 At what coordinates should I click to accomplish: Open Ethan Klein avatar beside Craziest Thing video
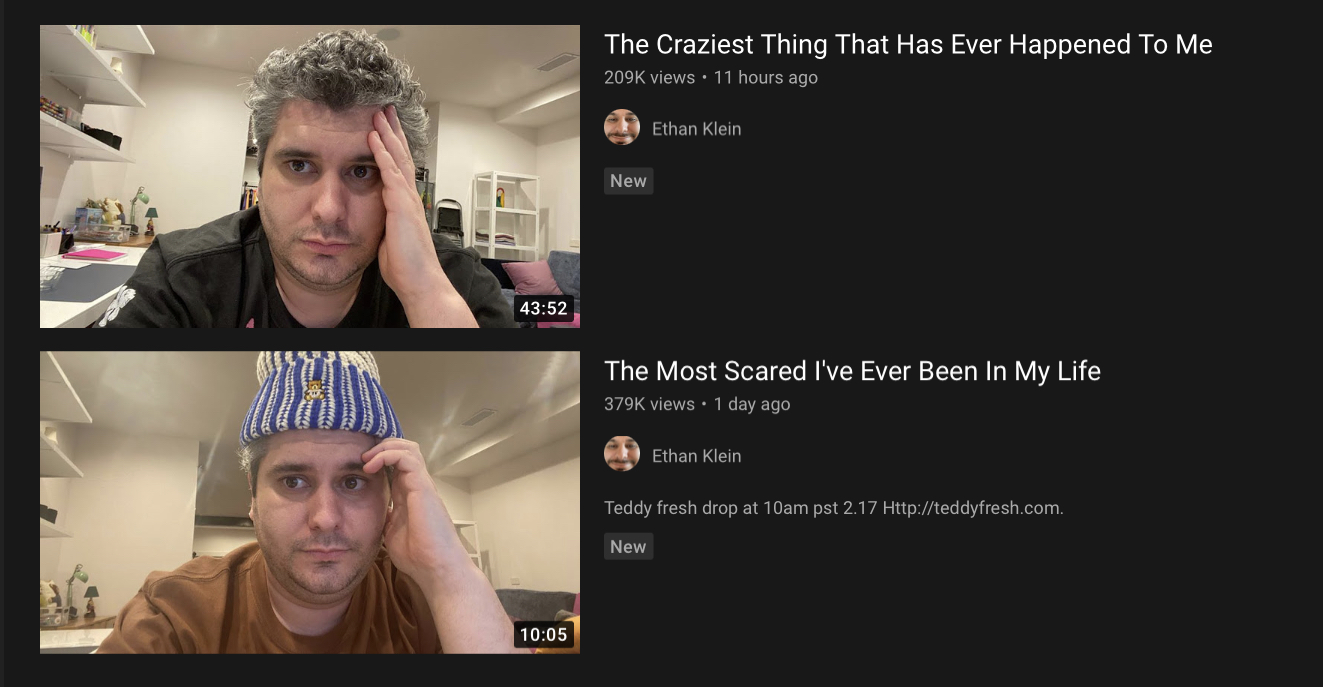pos(622,128)
